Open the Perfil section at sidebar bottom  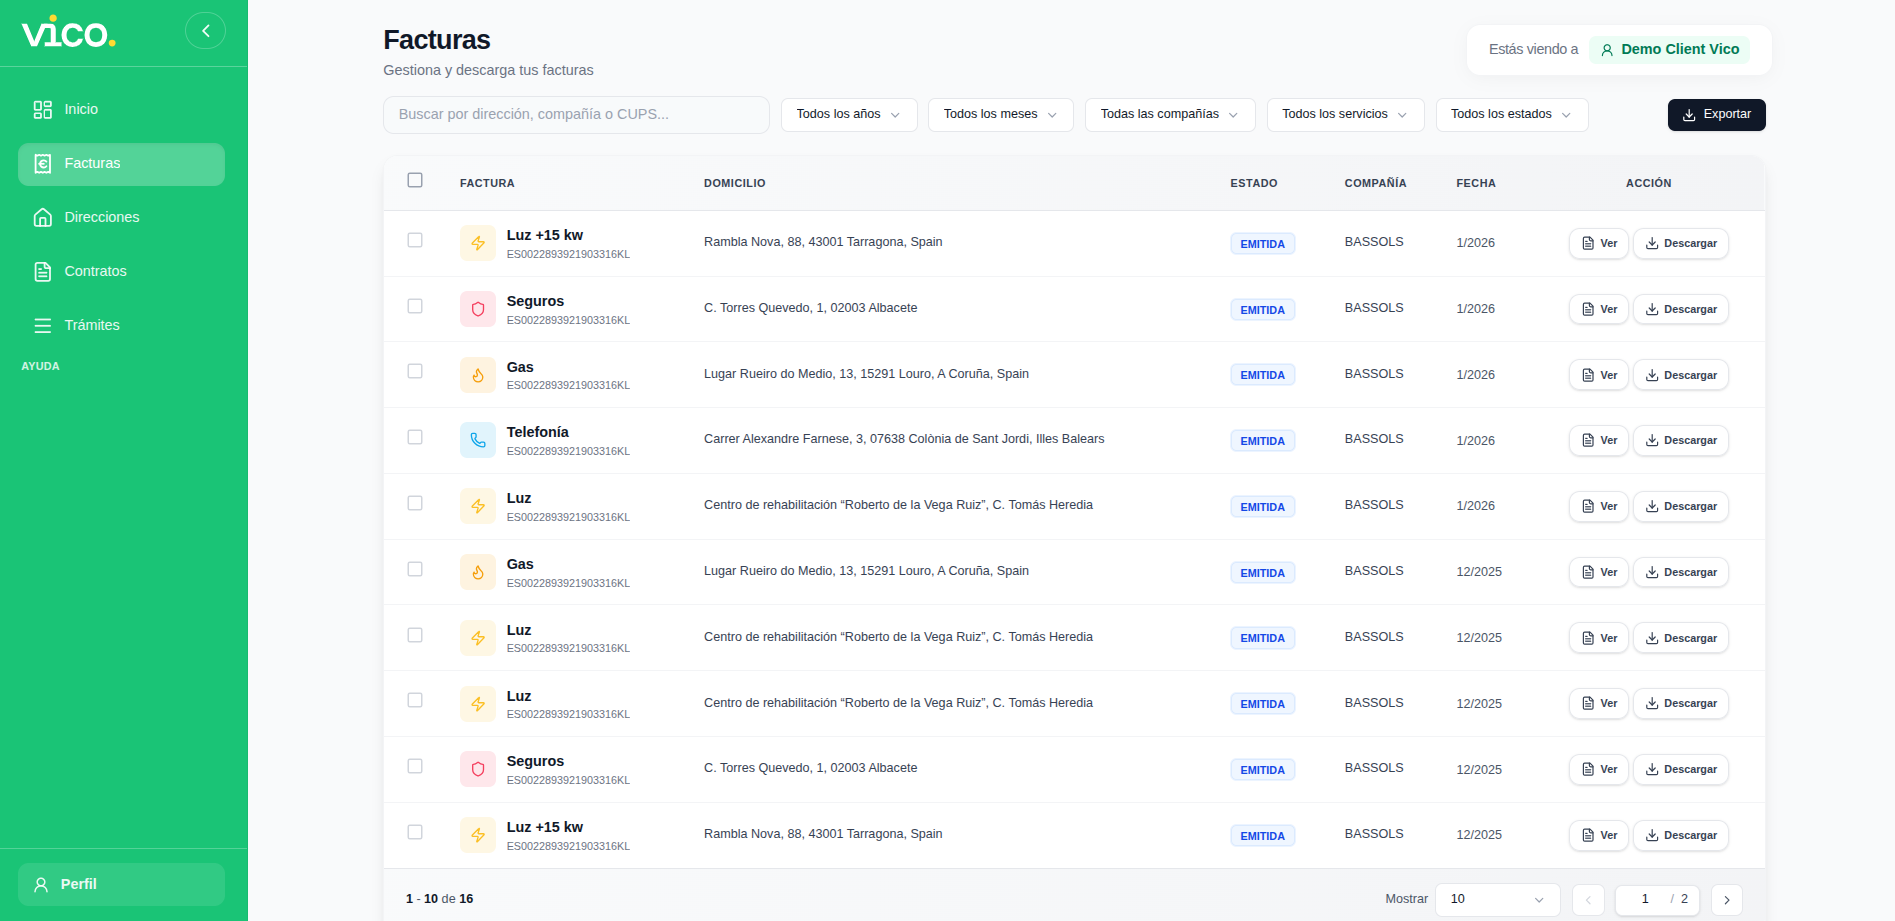(121, 884)
